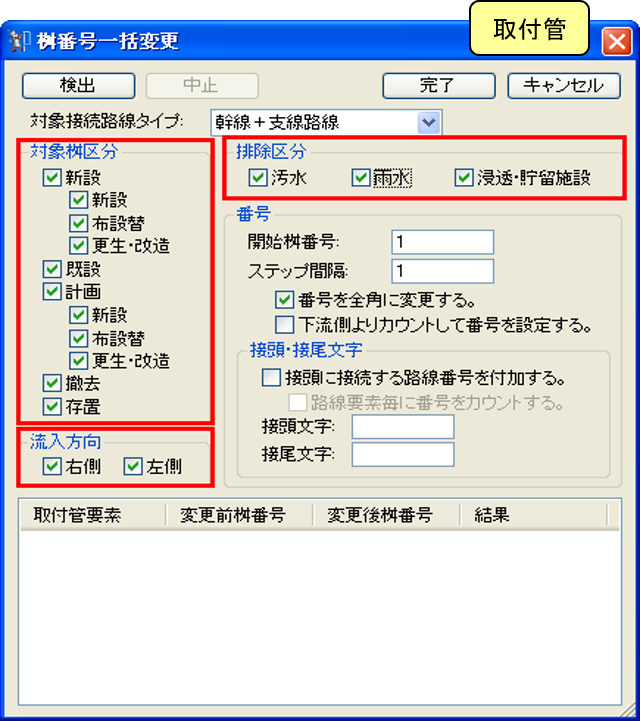Click the 開始桝番号 input field

[443, 242]
